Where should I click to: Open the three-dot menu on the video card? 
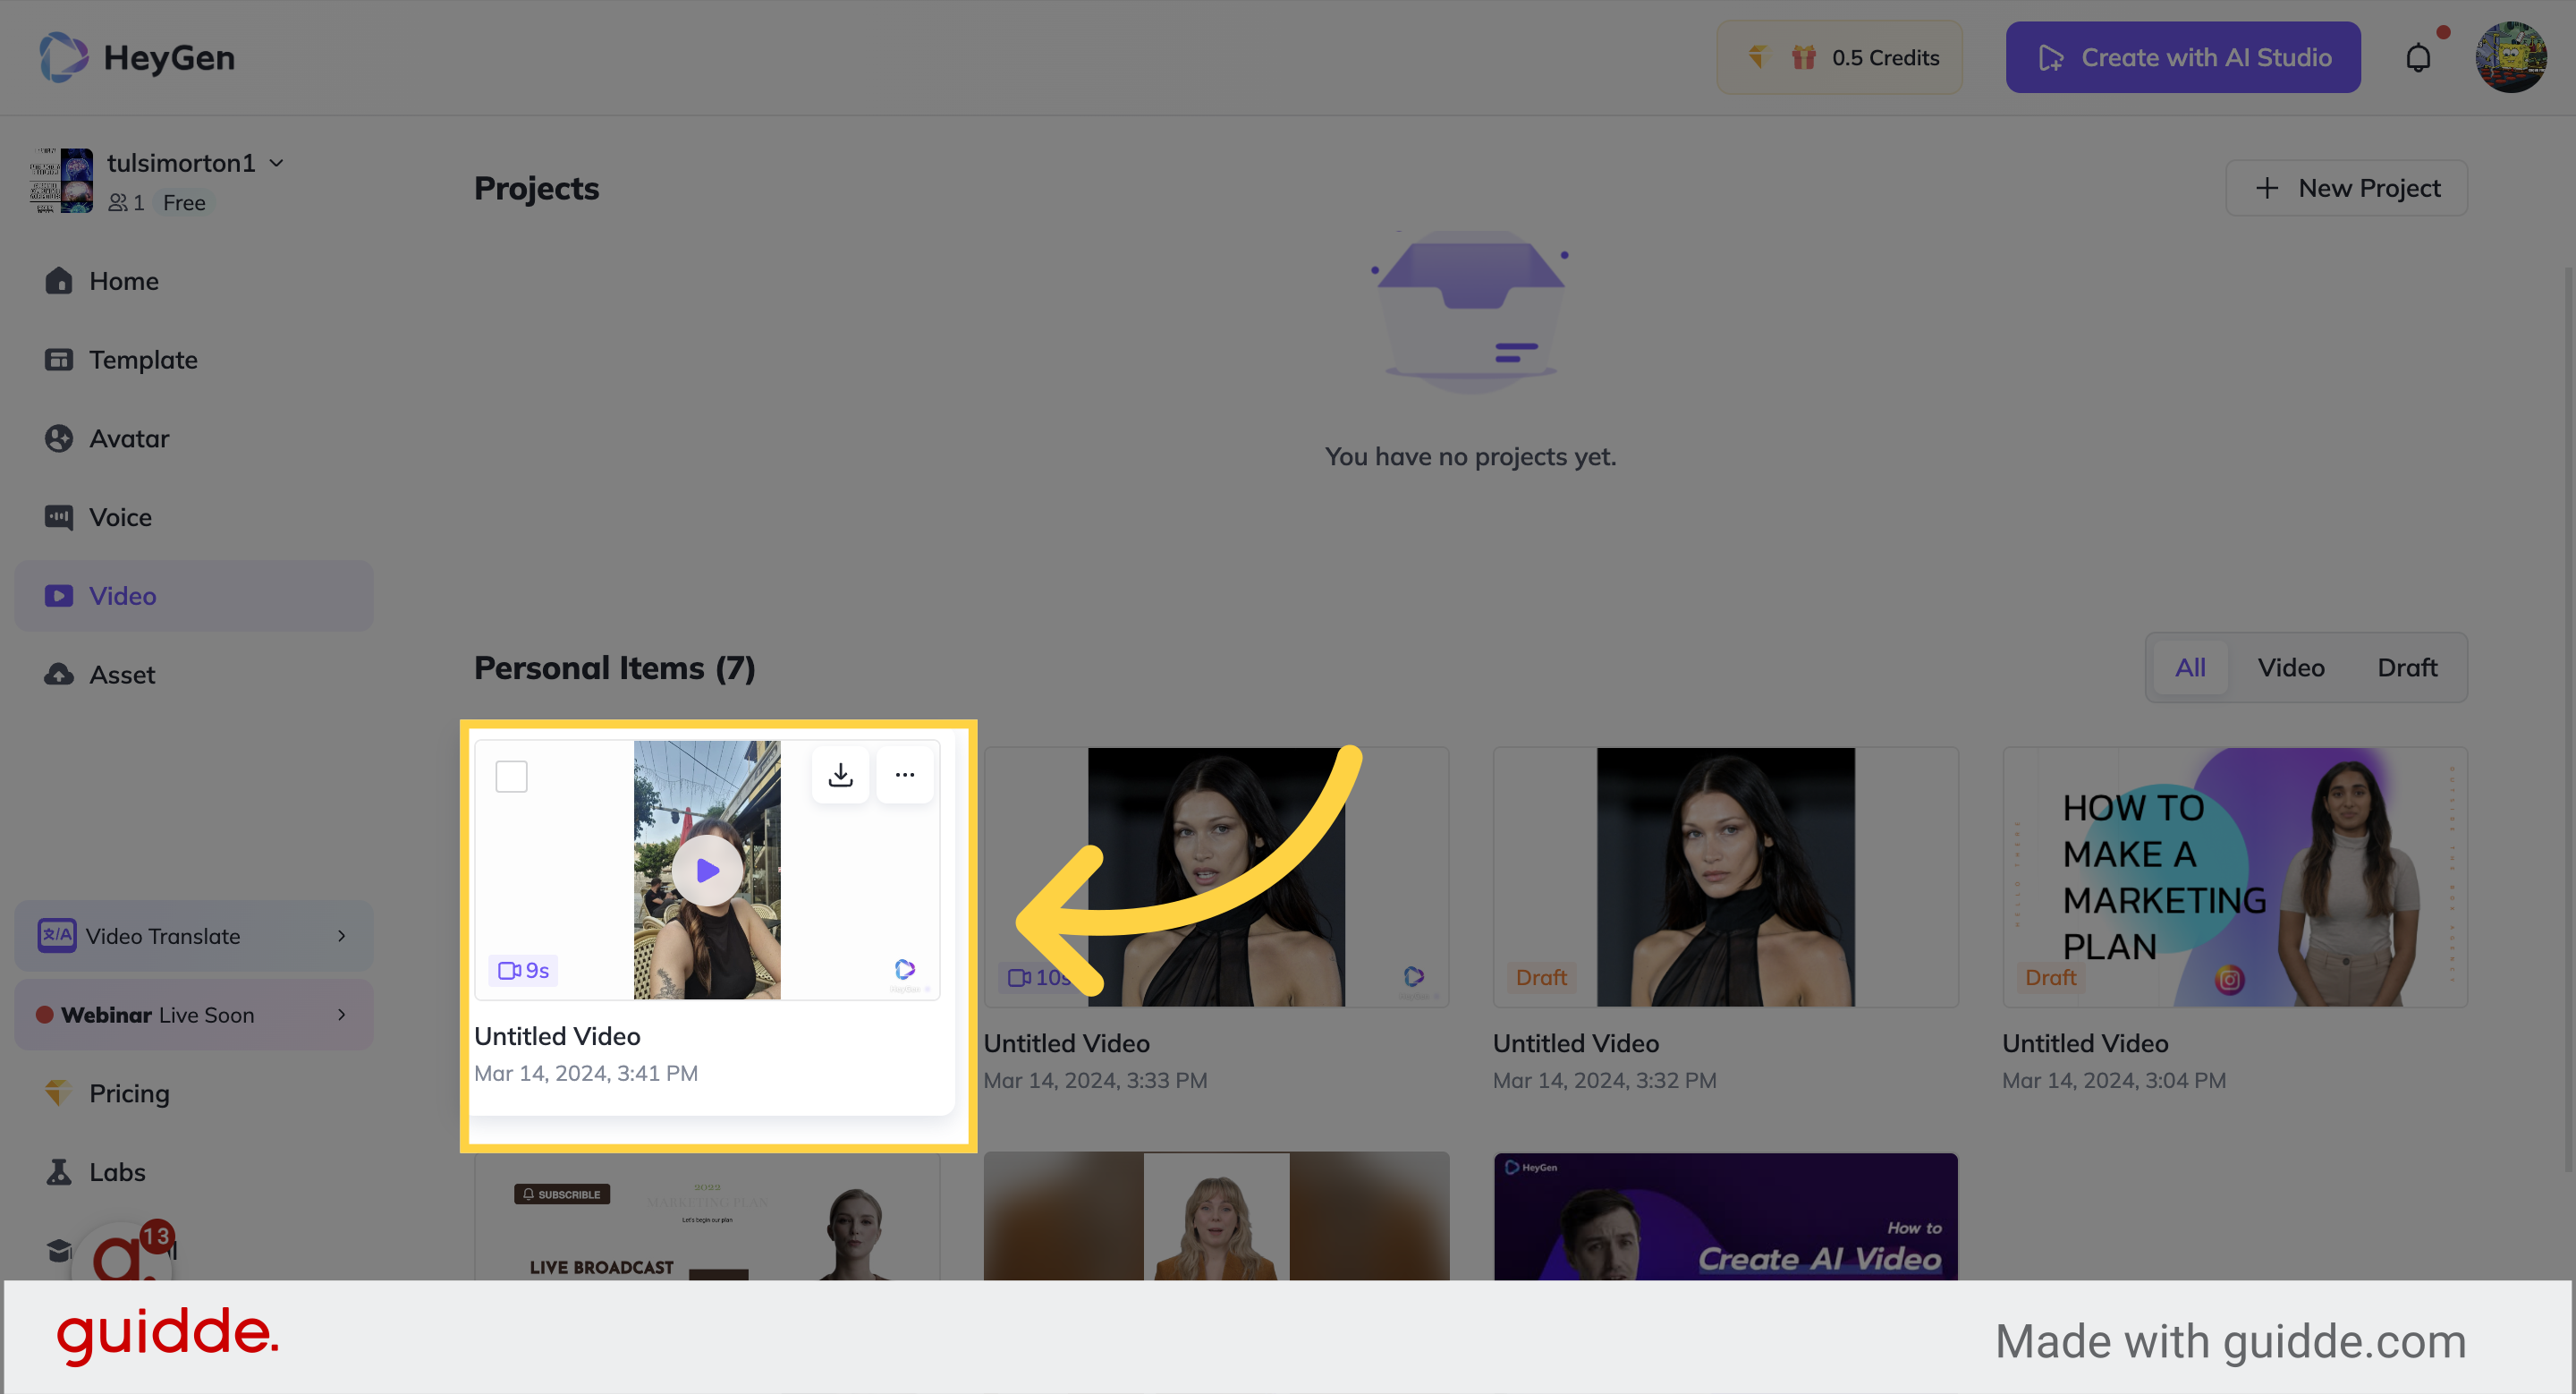(x=905, y=774)
